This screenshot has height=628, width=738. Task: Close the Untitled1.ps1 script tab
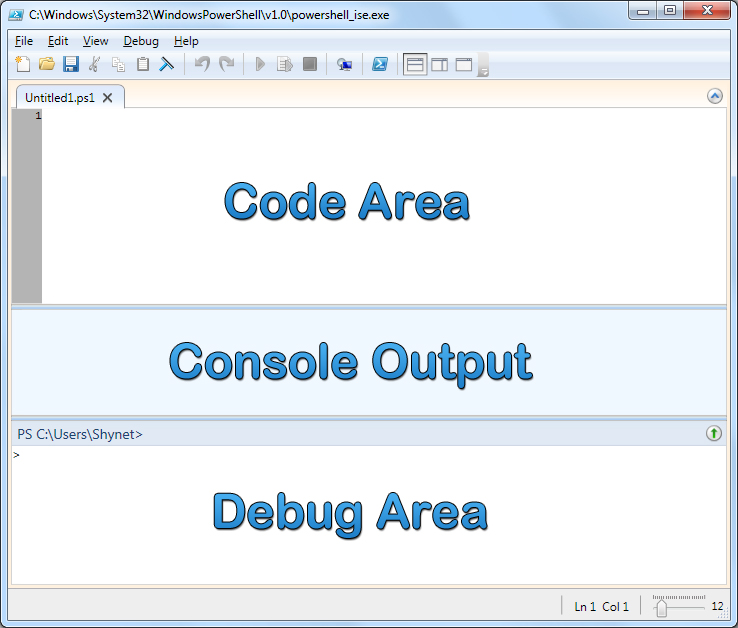[108, 97]
